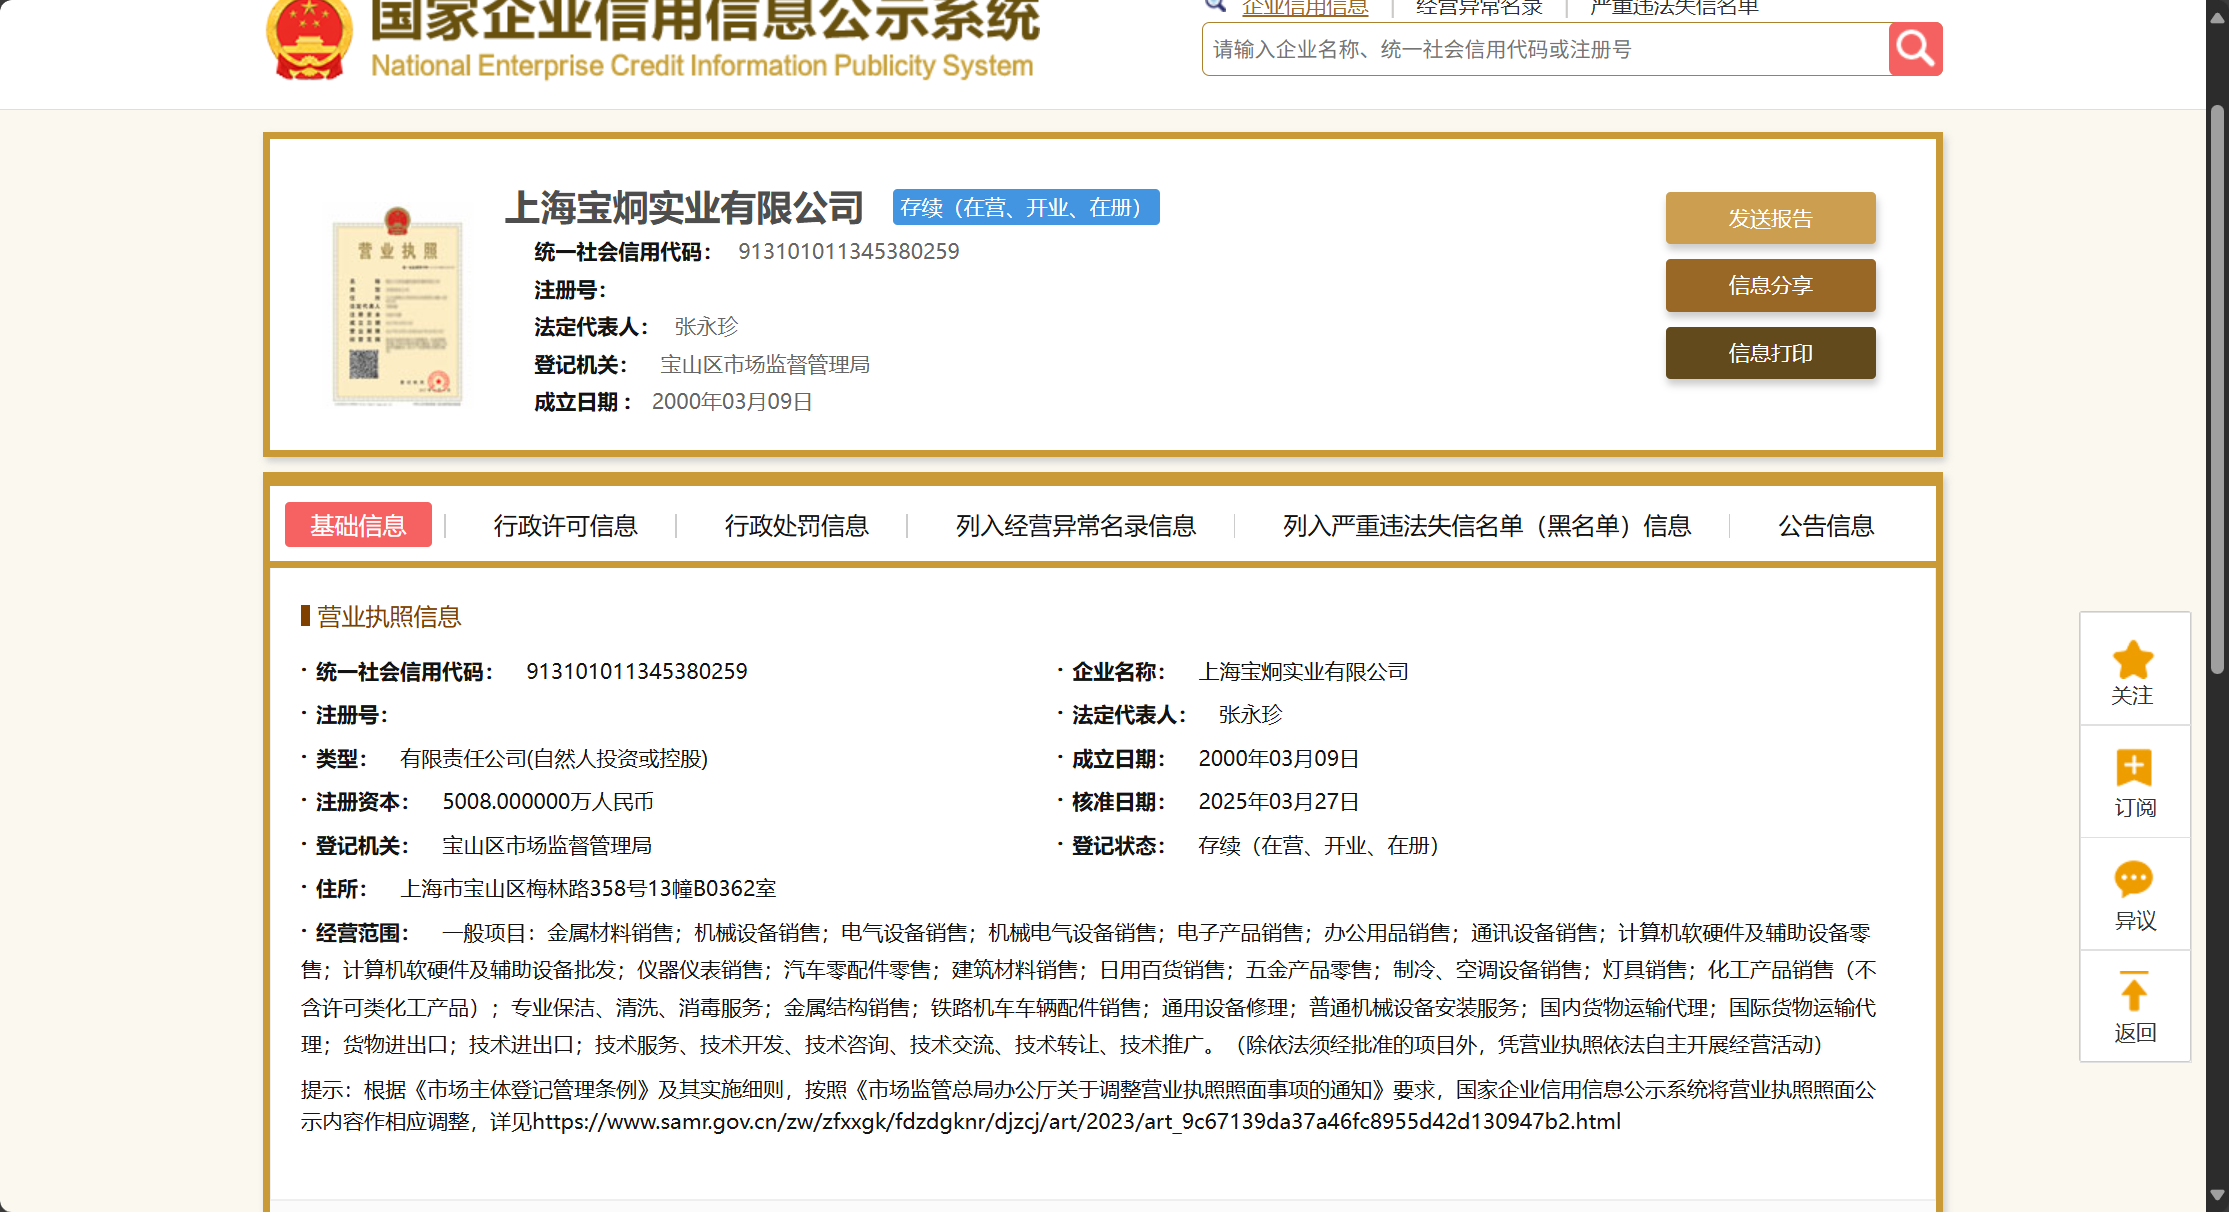This screenshot has width=2229, height=1212.
Task: Click the 返回 up-arrow icon
Action: point(2133,992)
